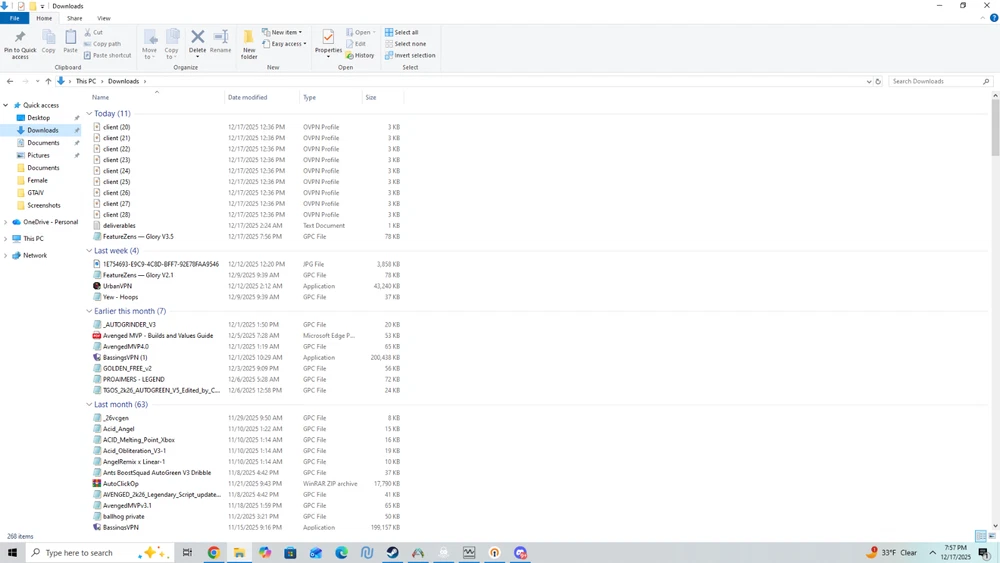Collapse the Last month (63) group
This screenshot has height=563, width=1000.
point(89,404)
